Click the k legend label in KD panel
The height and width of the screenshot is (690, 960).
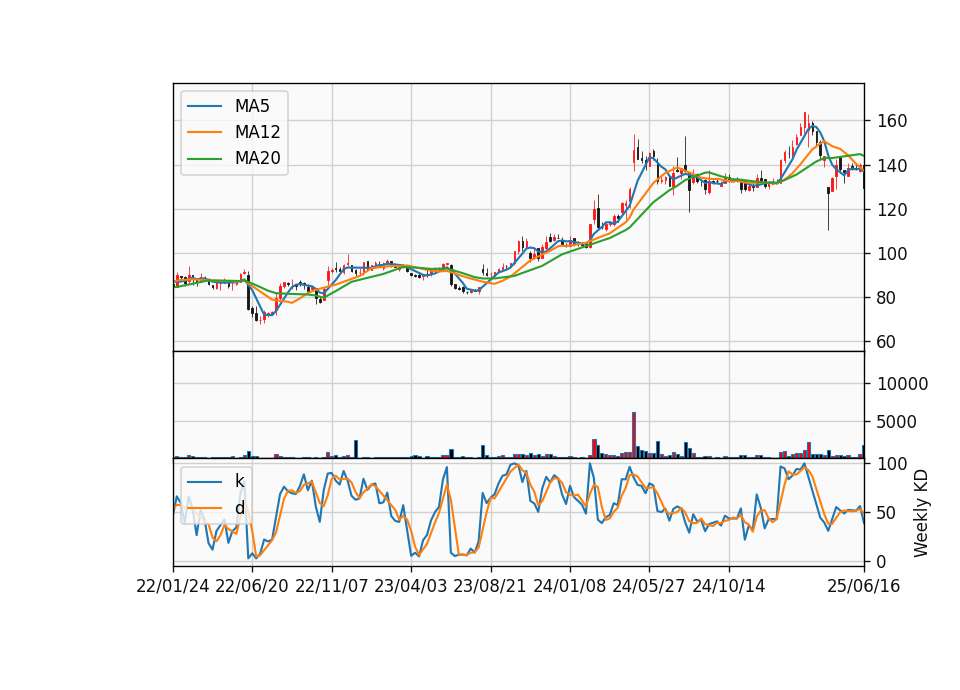click(239, 481)
